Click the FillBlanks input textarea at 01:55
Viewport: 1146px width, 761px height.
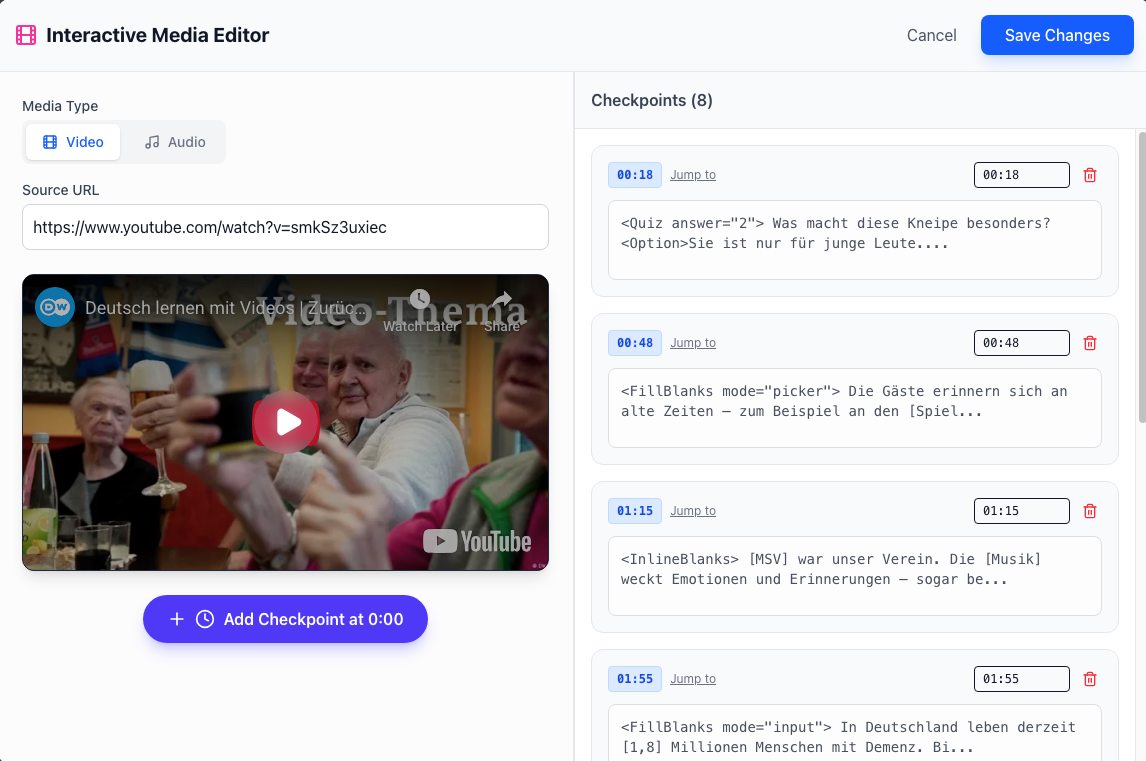(x=854, y=733)
